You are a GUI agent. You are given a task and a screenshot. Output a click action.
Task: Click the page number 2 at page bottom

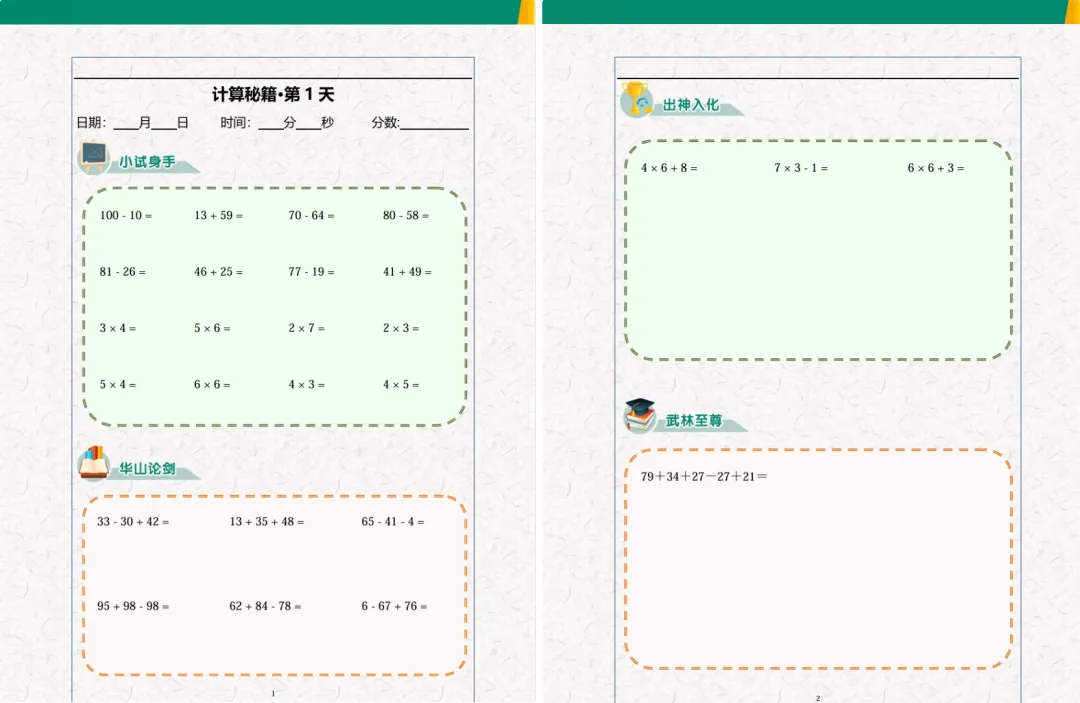pos(818,698)
